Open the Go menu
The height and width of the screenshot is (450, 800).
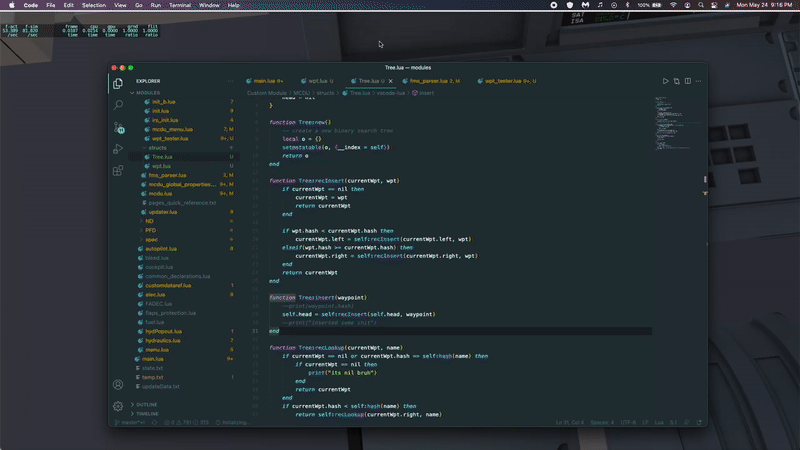click(x=139, y=5)
